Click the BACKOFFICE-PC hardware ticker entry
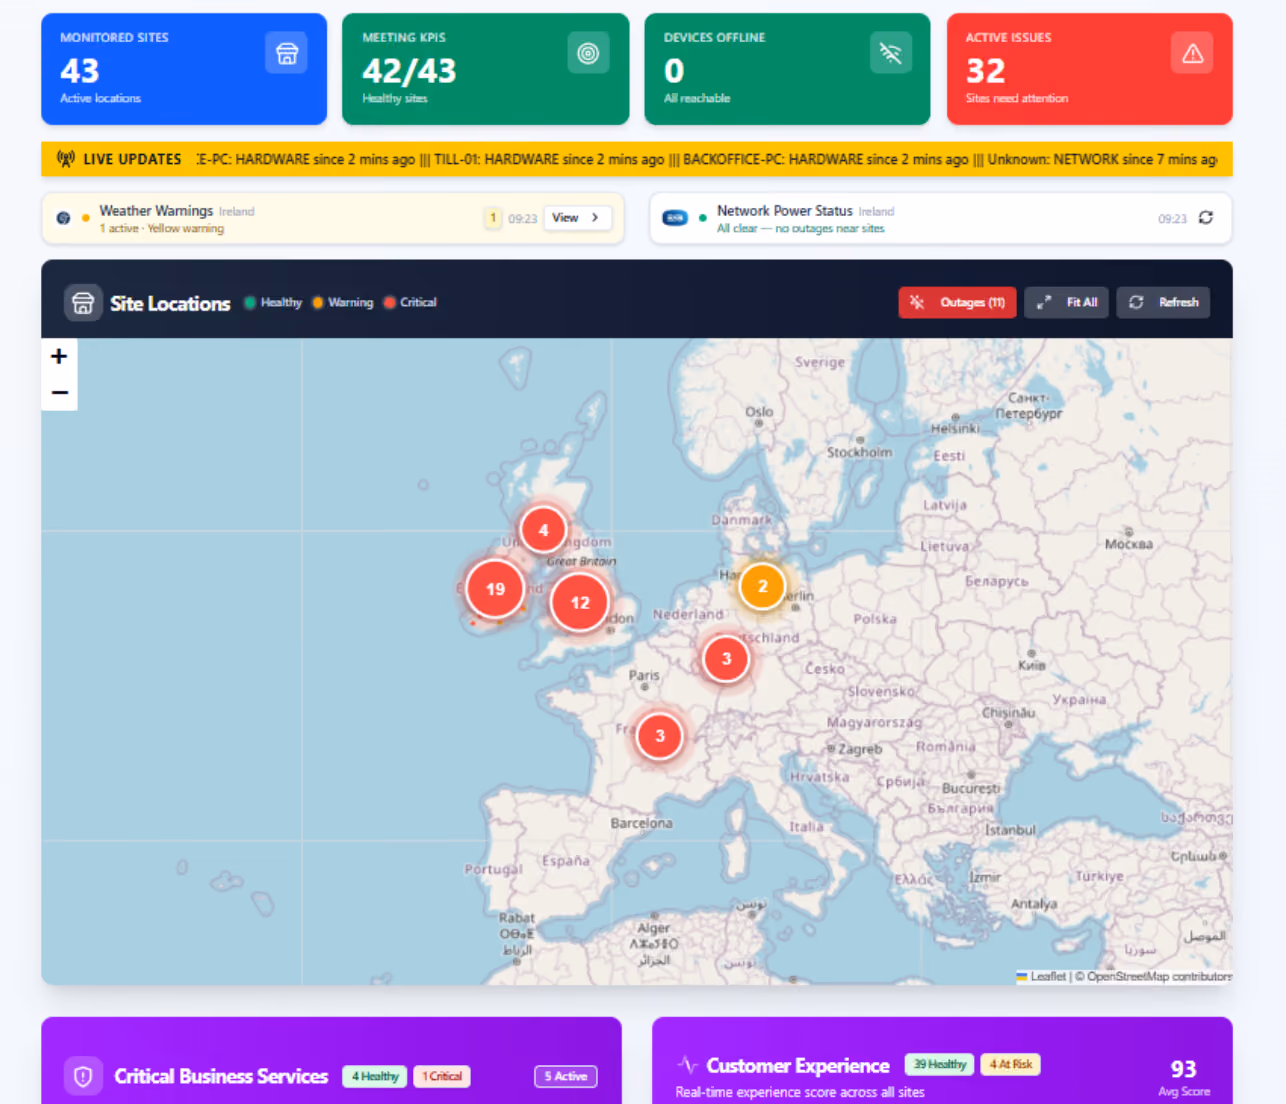This screenshot has width=1286, height=1104. tap(826, 159)
